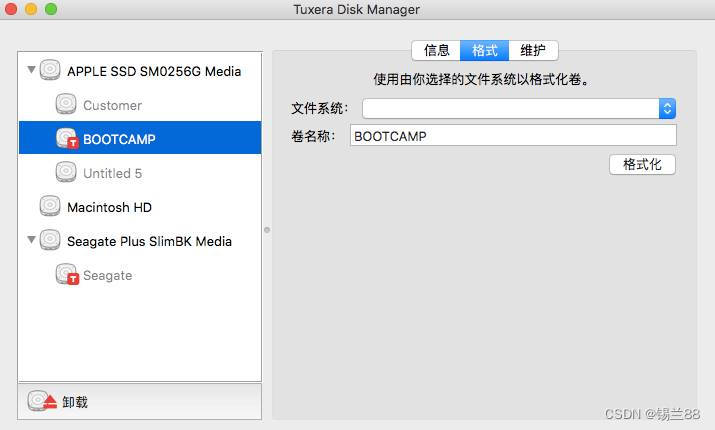The width and height of the screenshot is (715, 430).
Task: Select the Untitled 5 volume row
Action: coord(140,173)
